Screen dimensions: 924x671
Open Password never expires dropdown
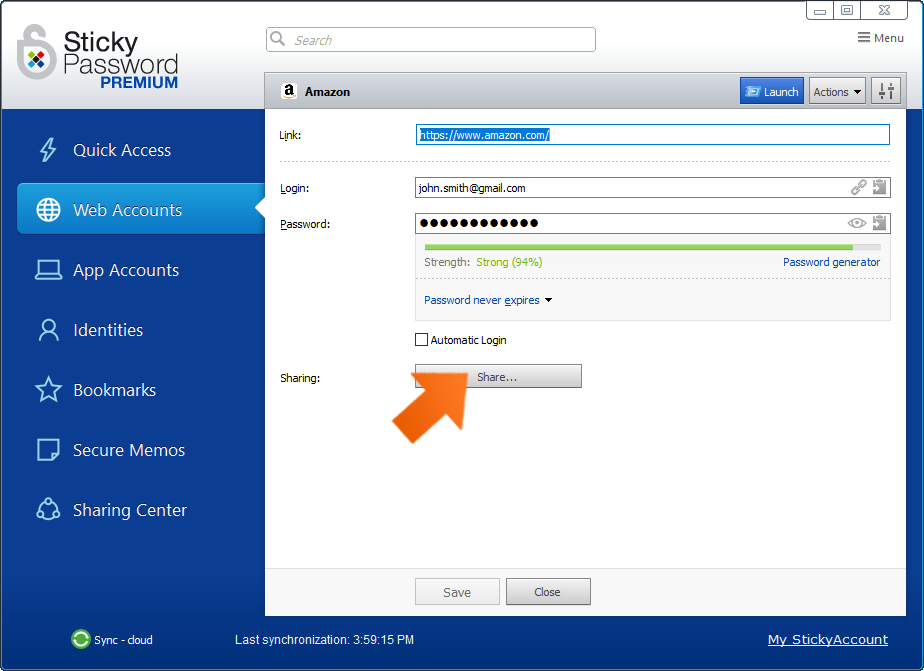pos(488,300)
